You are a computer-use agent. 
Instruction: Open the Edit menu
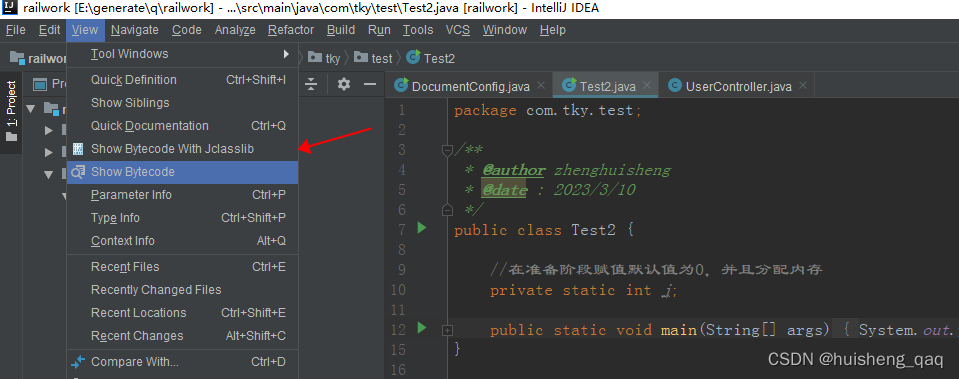50,30
